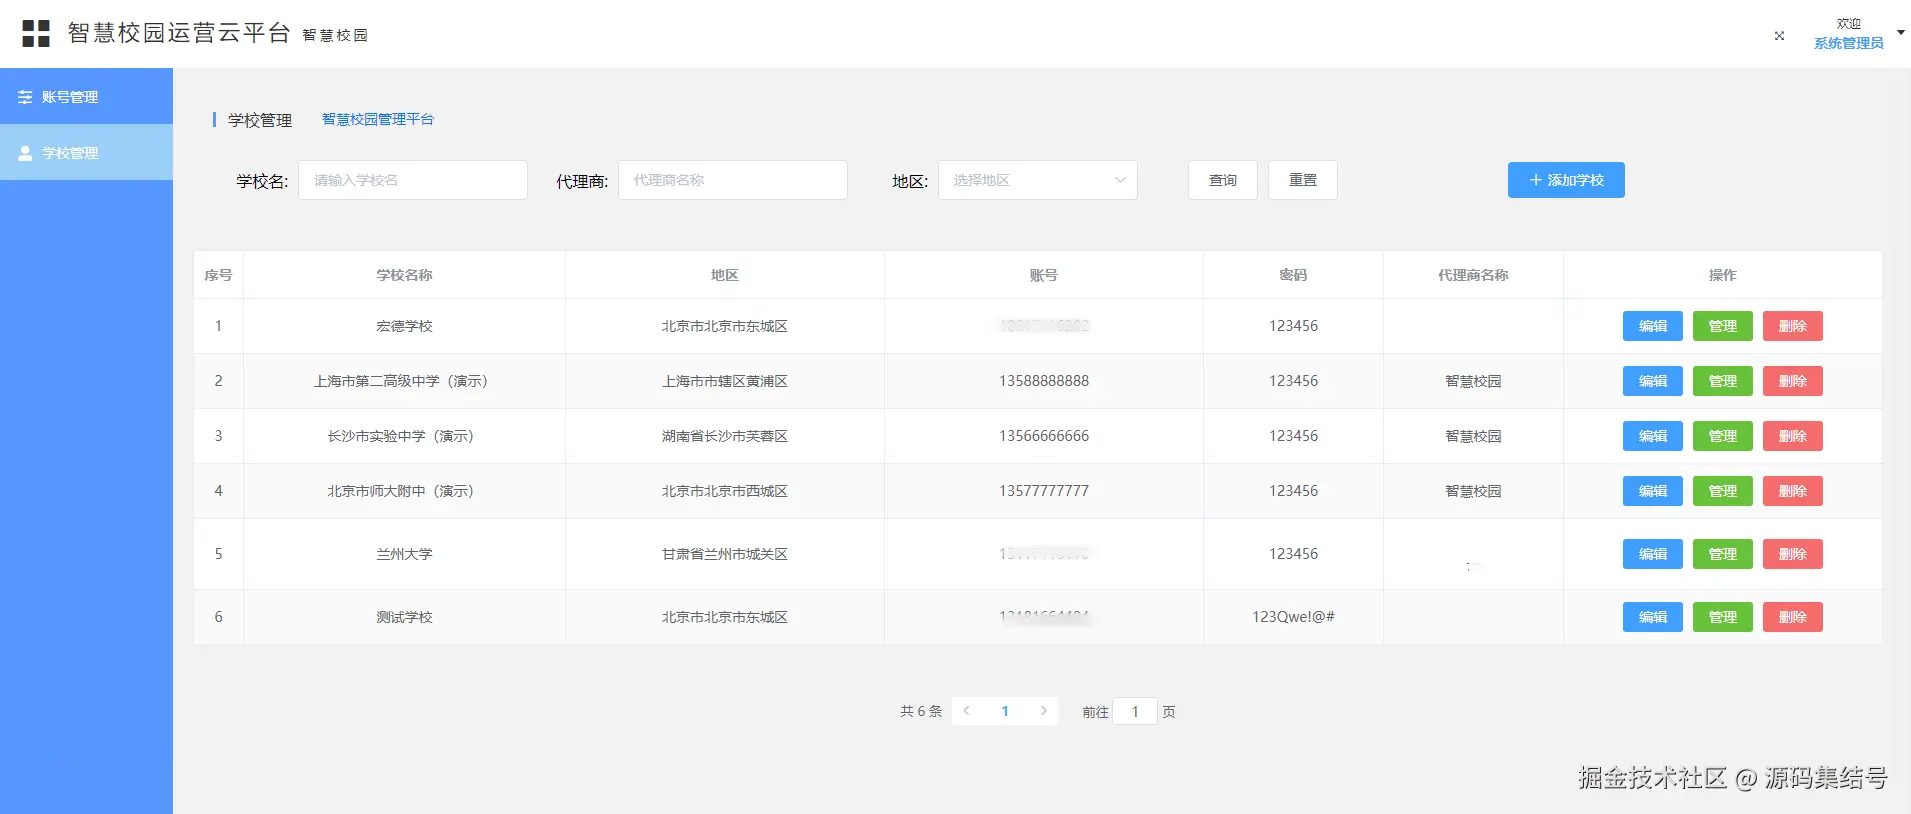Click the 系统管理员 user name
This screenshot has height=814, width=1911.
click(x=1848, y=43)
